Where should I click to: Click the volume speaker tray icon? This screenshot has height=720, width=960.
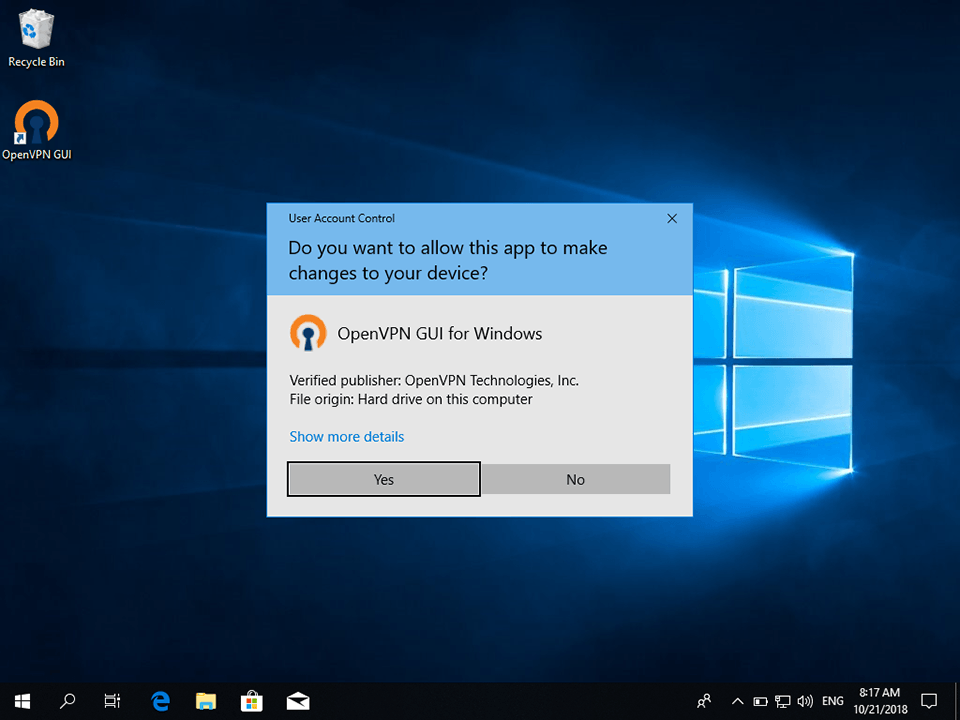point(805,701)
